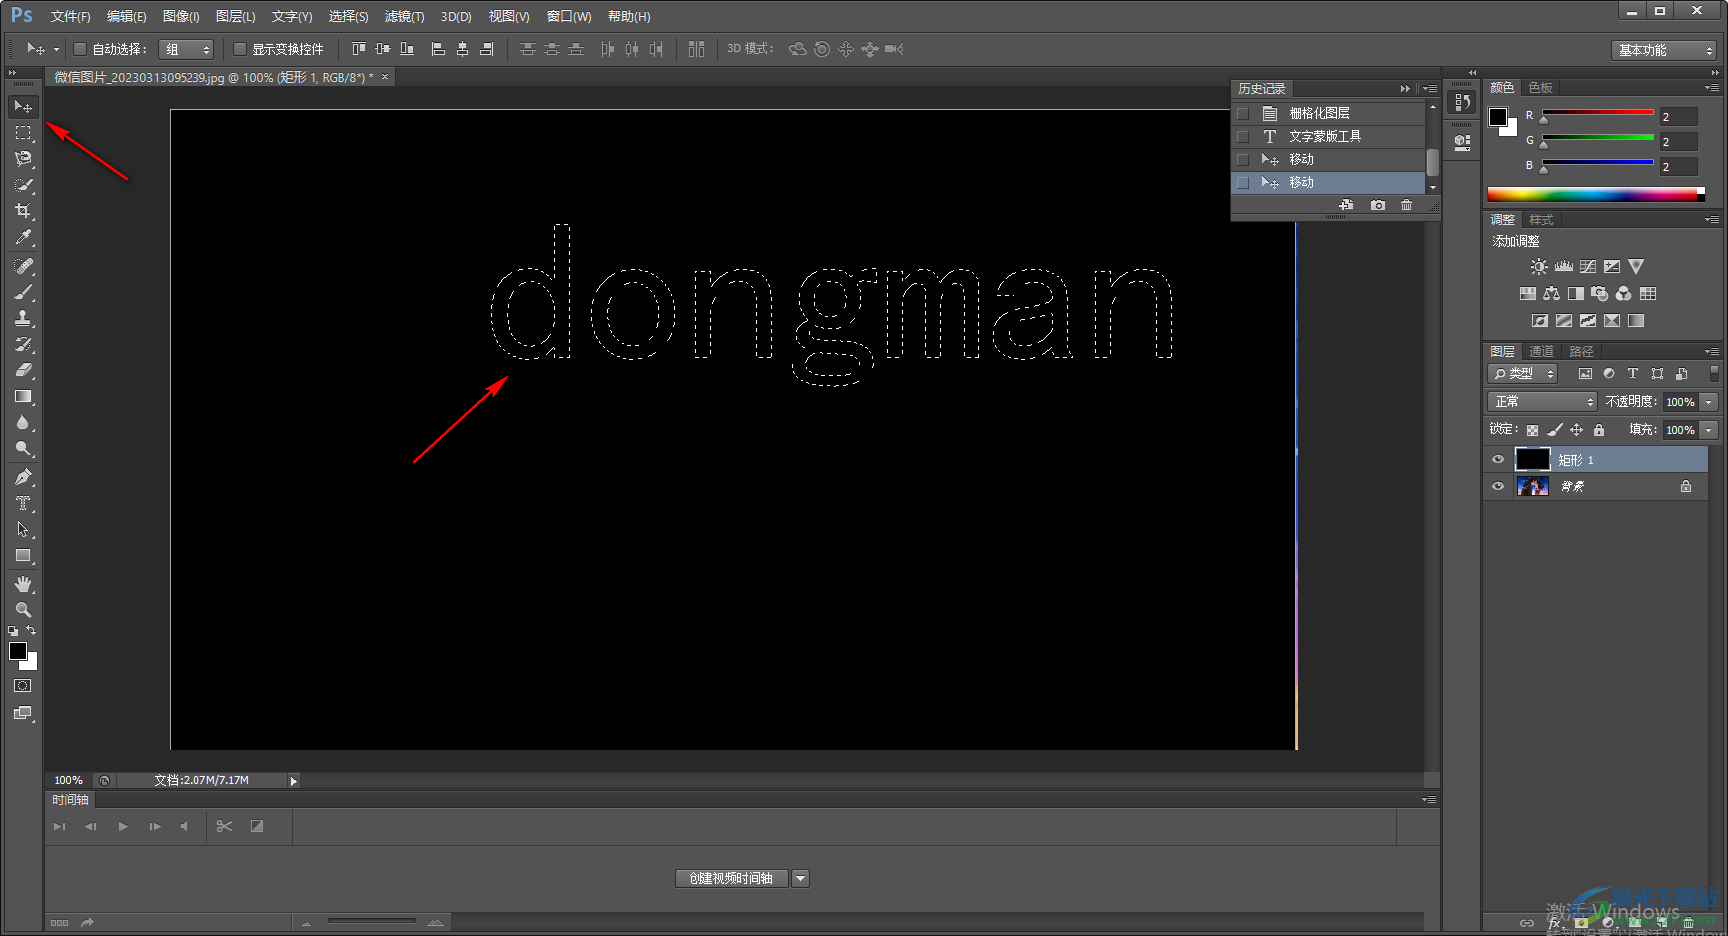Select the History Brush tool
Screen dimensions: 1728x936
tap(23, 344)
